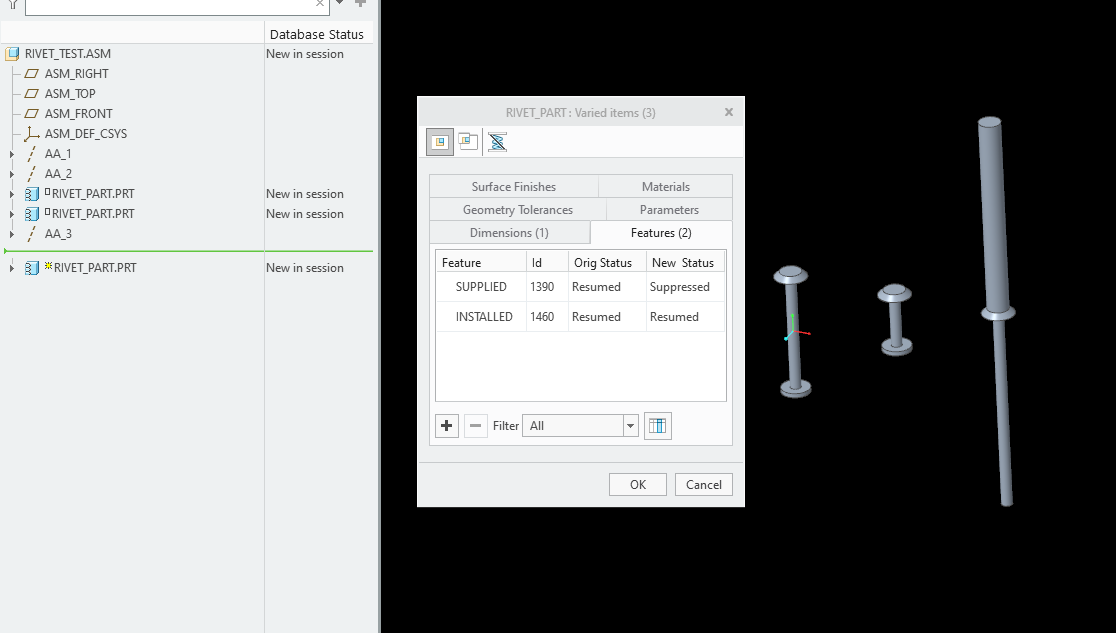This screenshot has height=633, width=1116.
Task: Click the RIVET_TEST.ASM assembly icon in the tree
Action: [13, 53]
